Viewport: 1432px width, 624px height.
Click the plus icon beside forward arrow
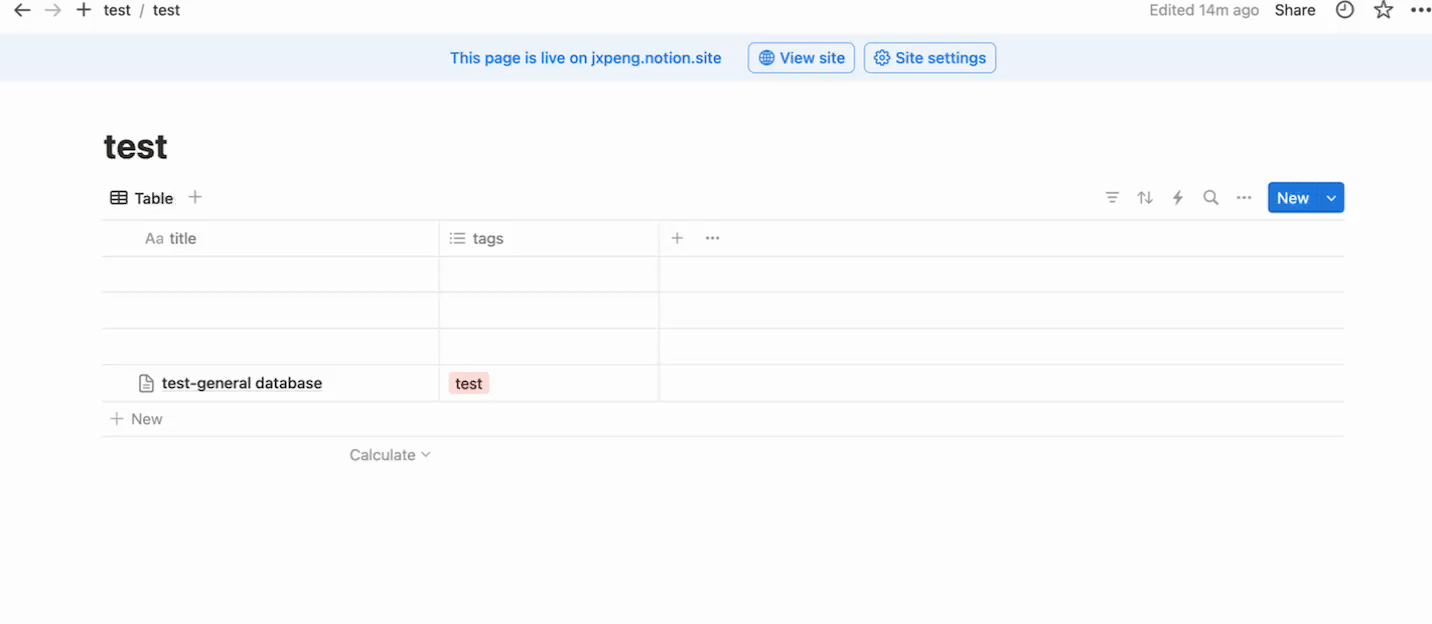click(x=84, y=10)
